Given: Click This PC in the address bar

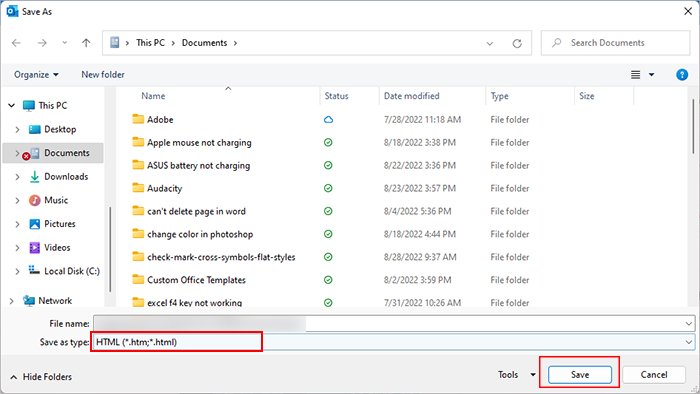Looking at the screenshot, I should coord(150,43).
